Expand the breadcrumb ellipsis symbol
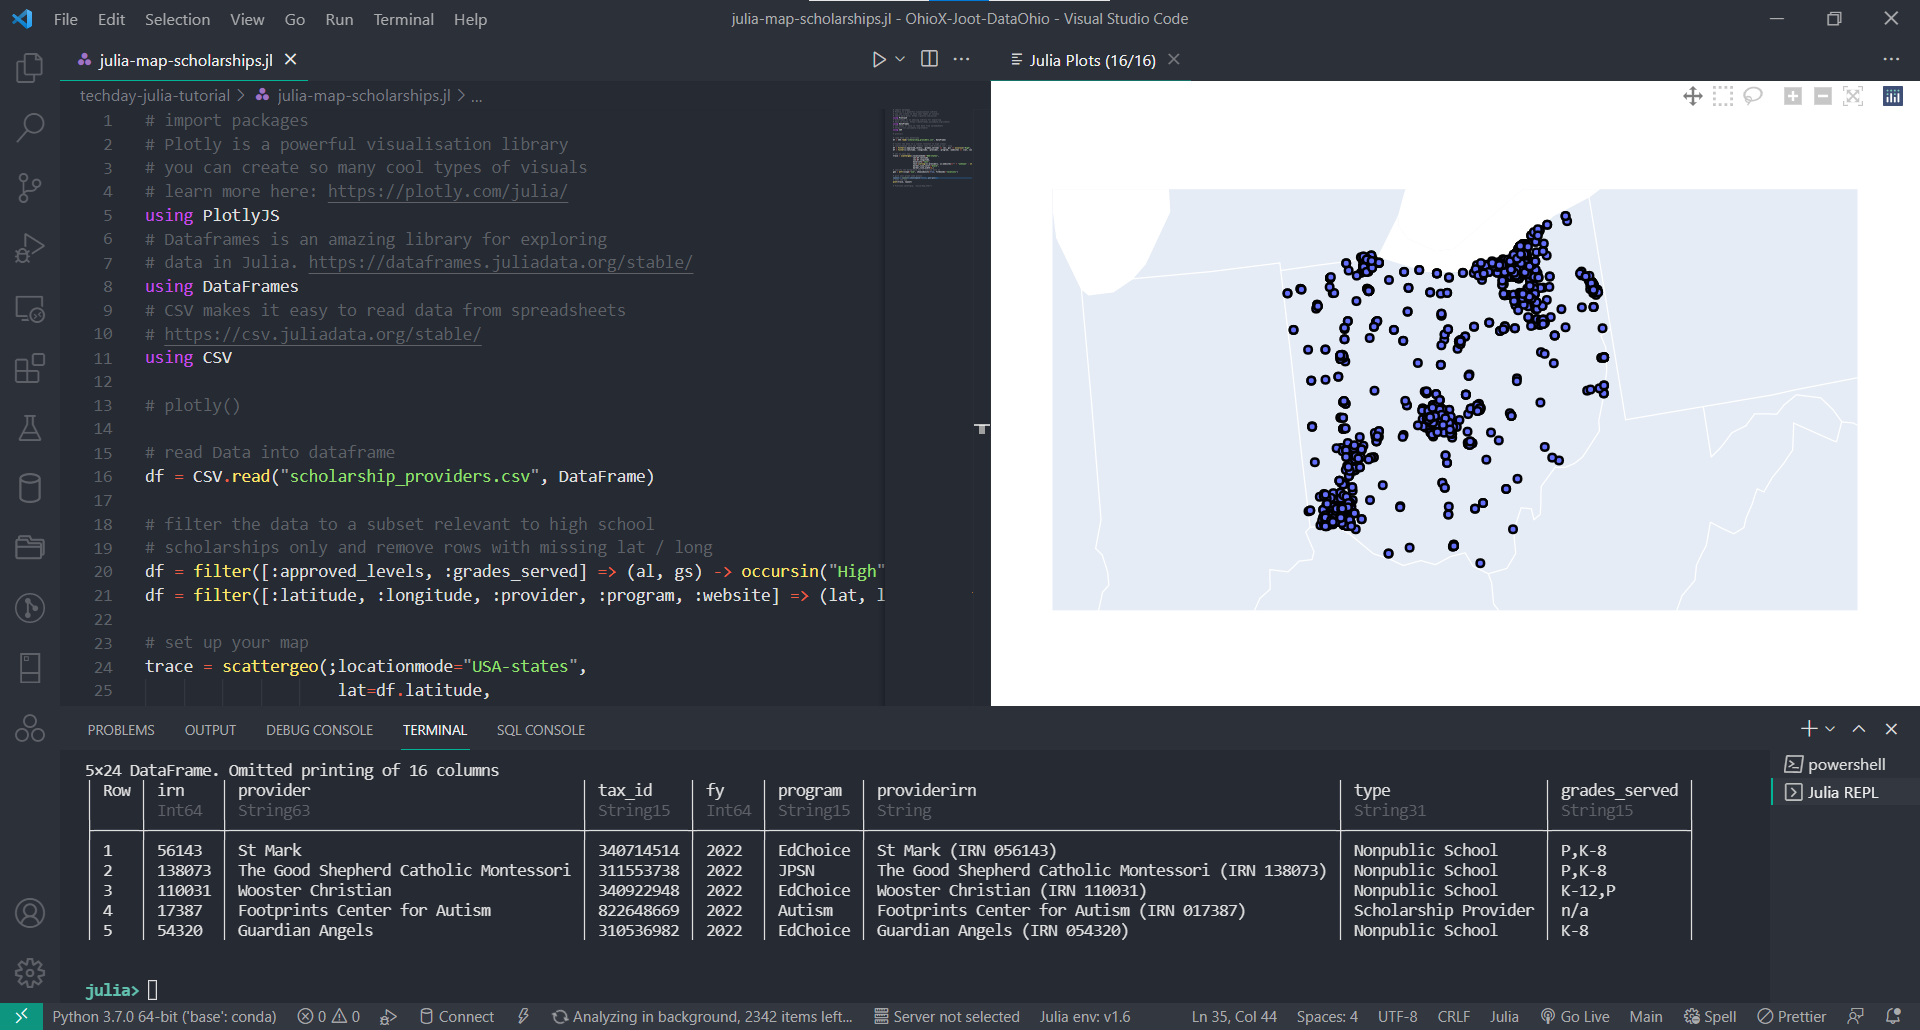Image resolution: width=1920 pixels, height=1030 pixels. click(x=477, y=96)
